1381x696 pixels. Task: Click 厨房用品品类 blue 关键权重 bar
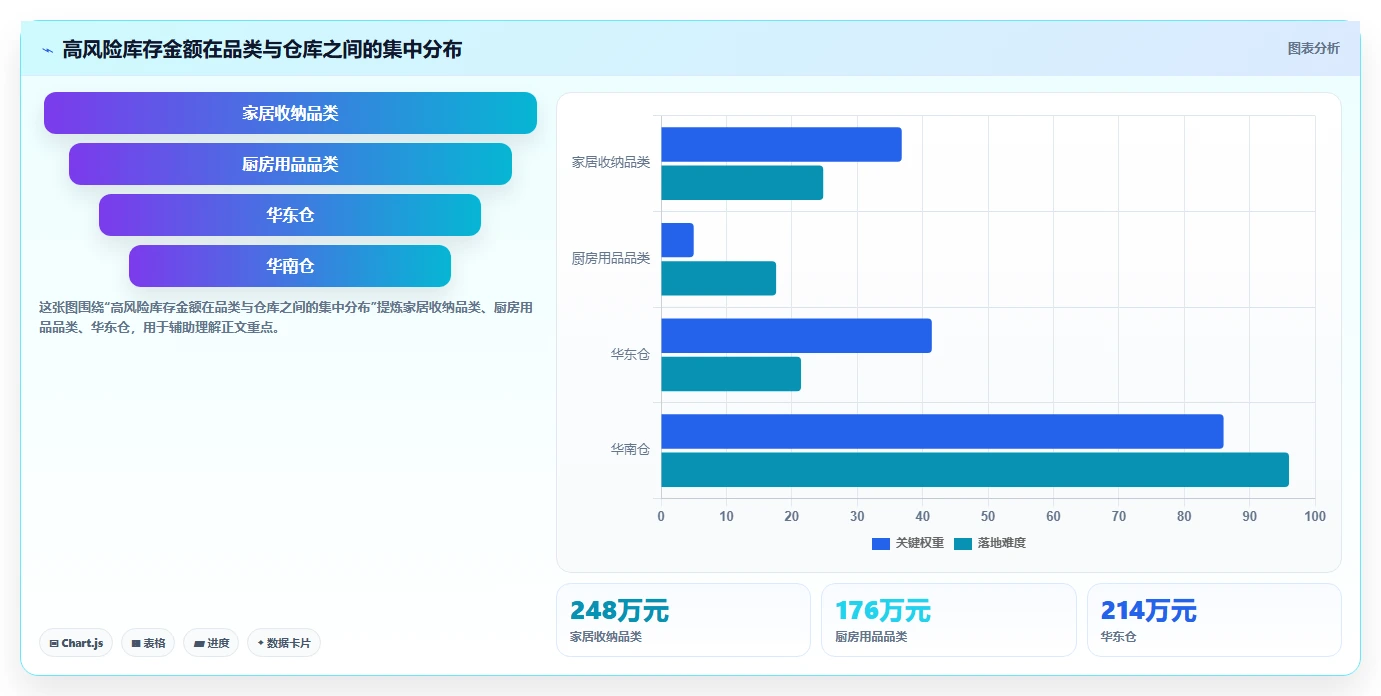click(677, 240)
